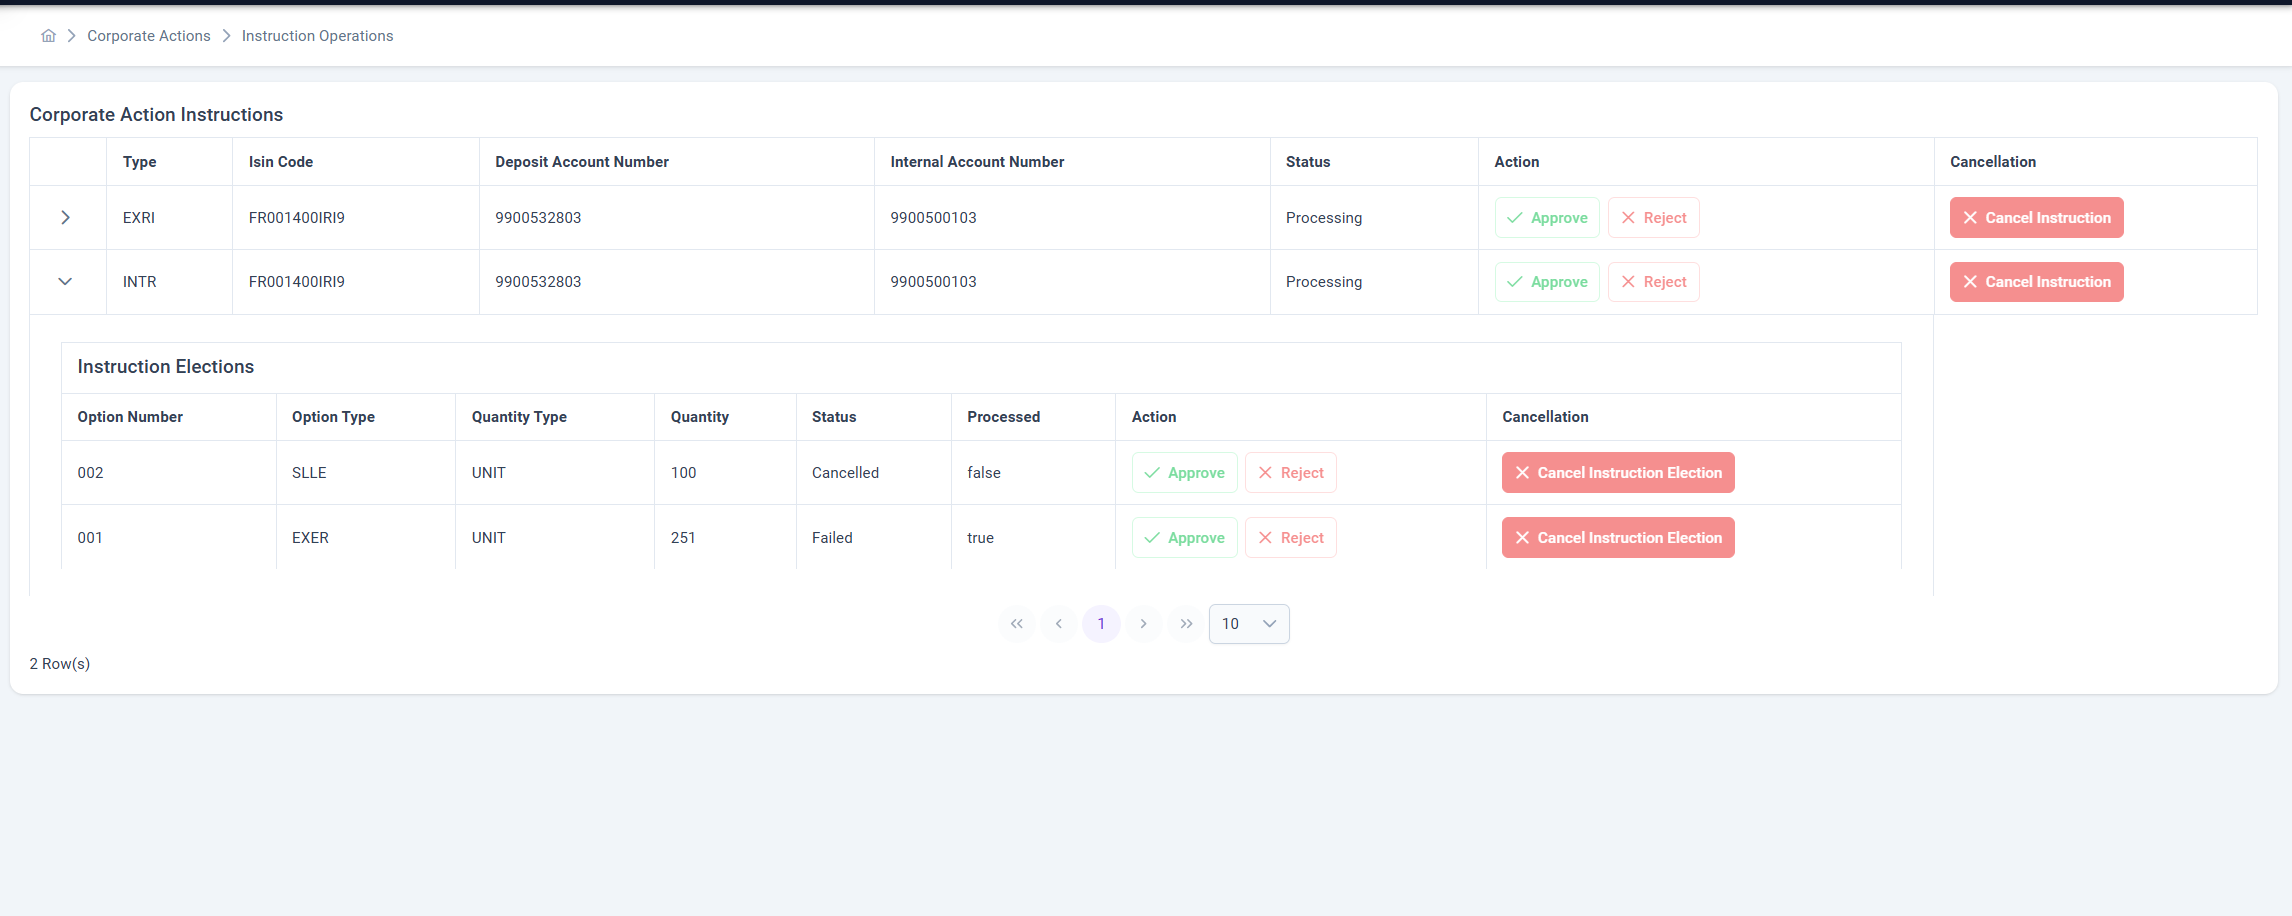Open Instruction Operations breadcrumb link
Viewport: 2292px width, 916px height.
tap(317, 36)
